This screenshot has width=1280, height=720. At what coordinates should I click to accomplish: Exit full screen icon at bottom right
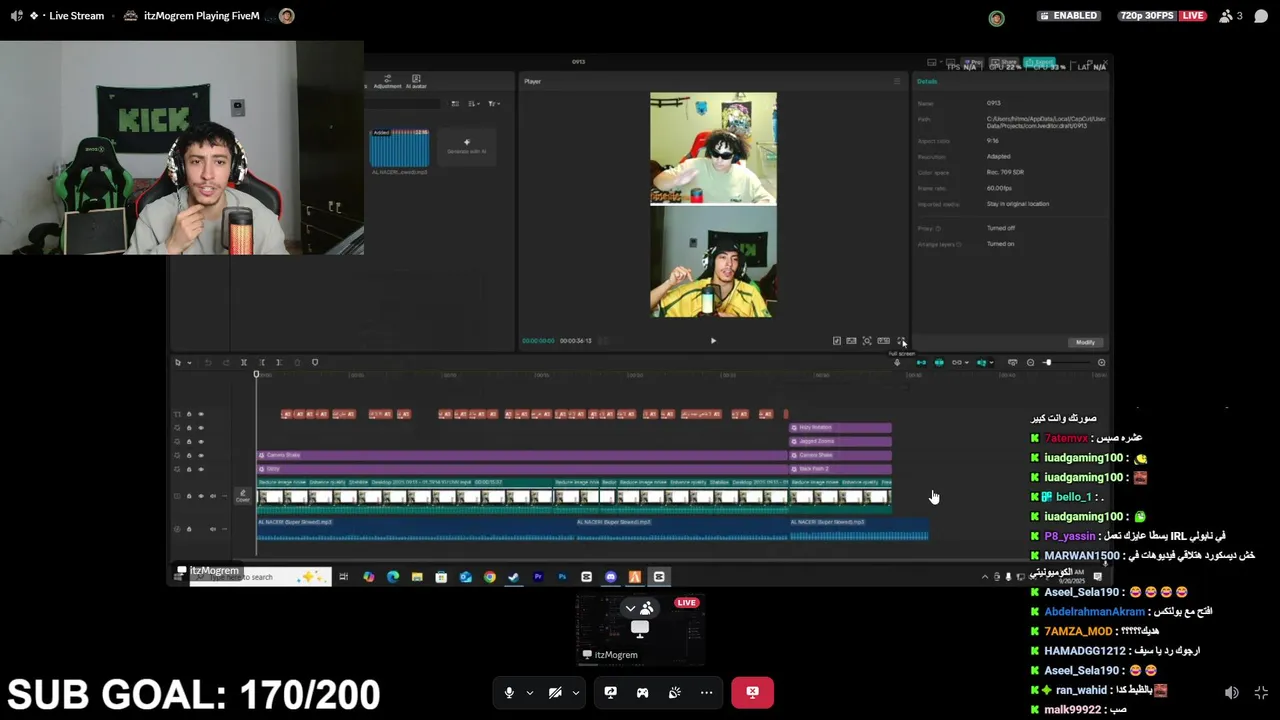(x=1261, y=692)
